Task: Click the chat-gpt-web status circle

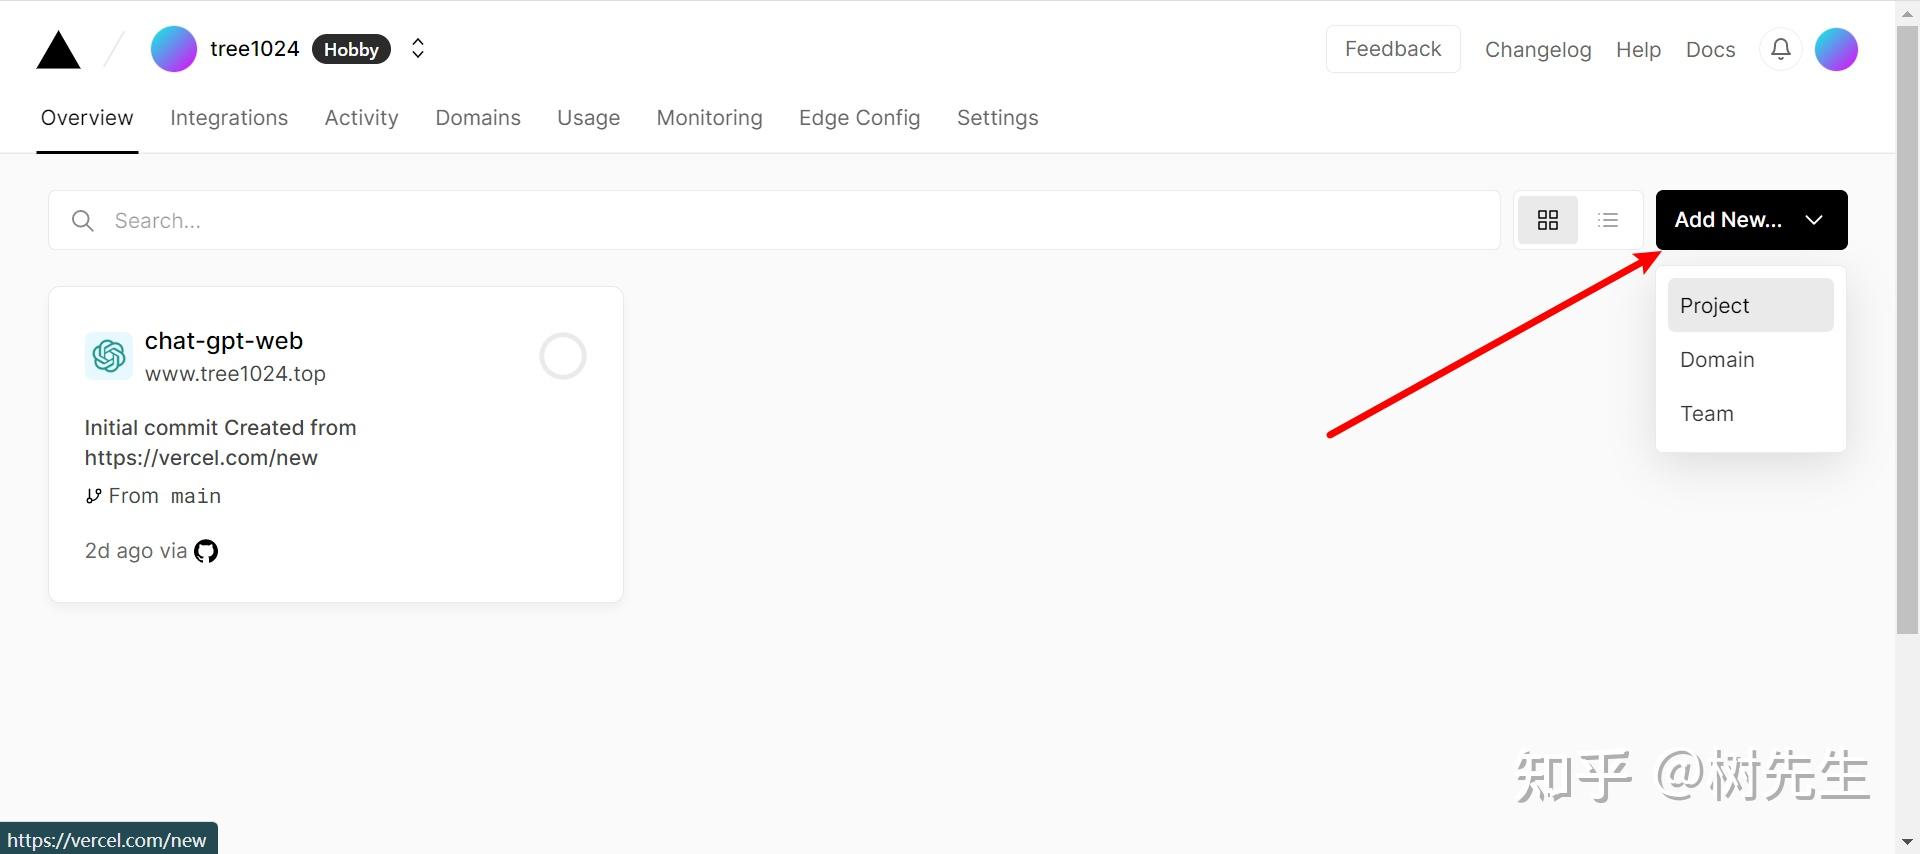Action: tap(563, 356)
